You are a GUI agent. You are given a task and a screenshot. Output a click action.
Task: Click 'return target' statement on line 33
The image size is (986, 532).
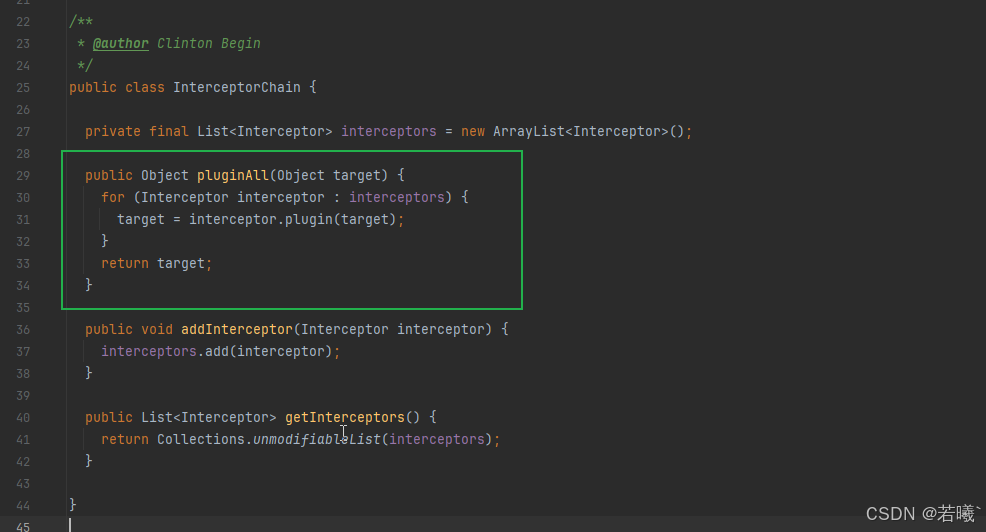click(153, 263)
